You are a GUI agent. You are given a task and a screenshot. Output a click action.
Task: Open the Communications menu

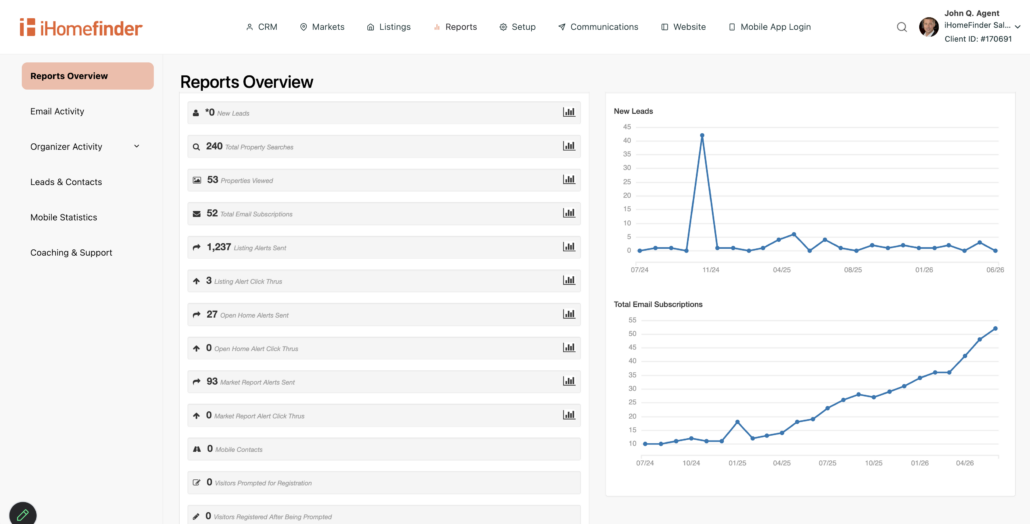(x=598, y=27)
